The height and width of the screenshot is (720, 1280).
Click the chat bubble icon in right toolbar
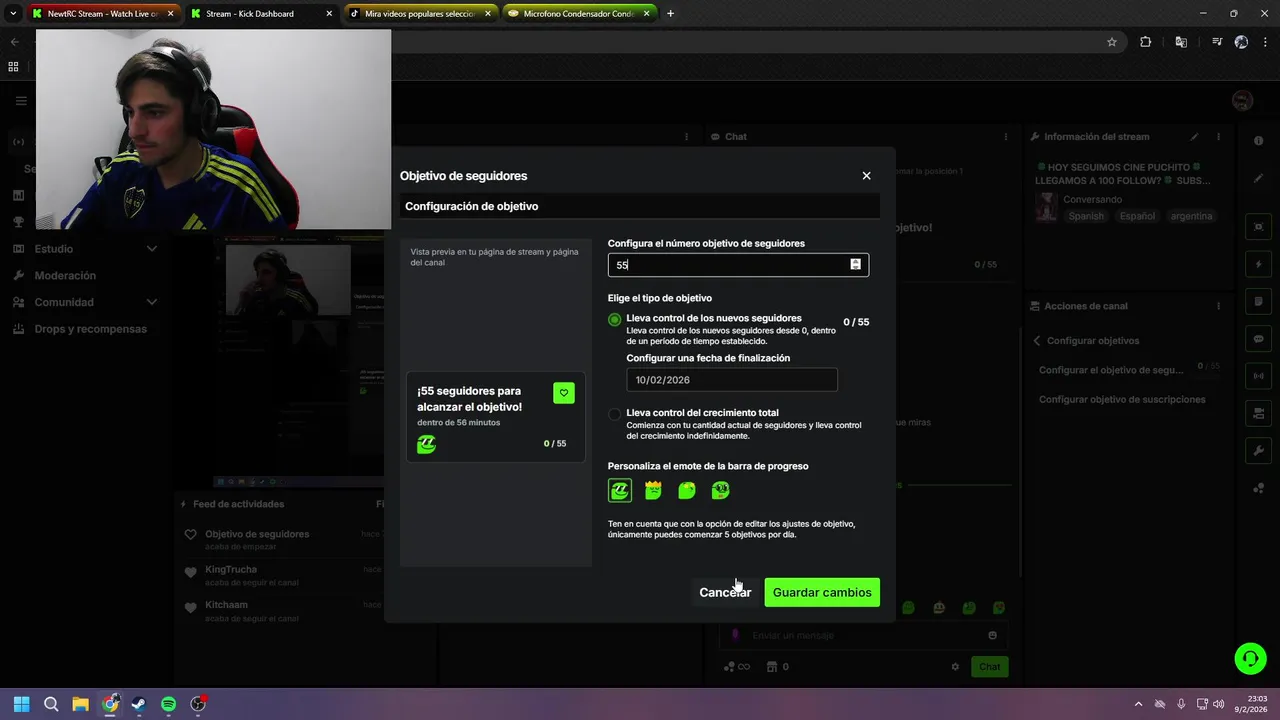pyautogui.click(x=1258, y=339)
